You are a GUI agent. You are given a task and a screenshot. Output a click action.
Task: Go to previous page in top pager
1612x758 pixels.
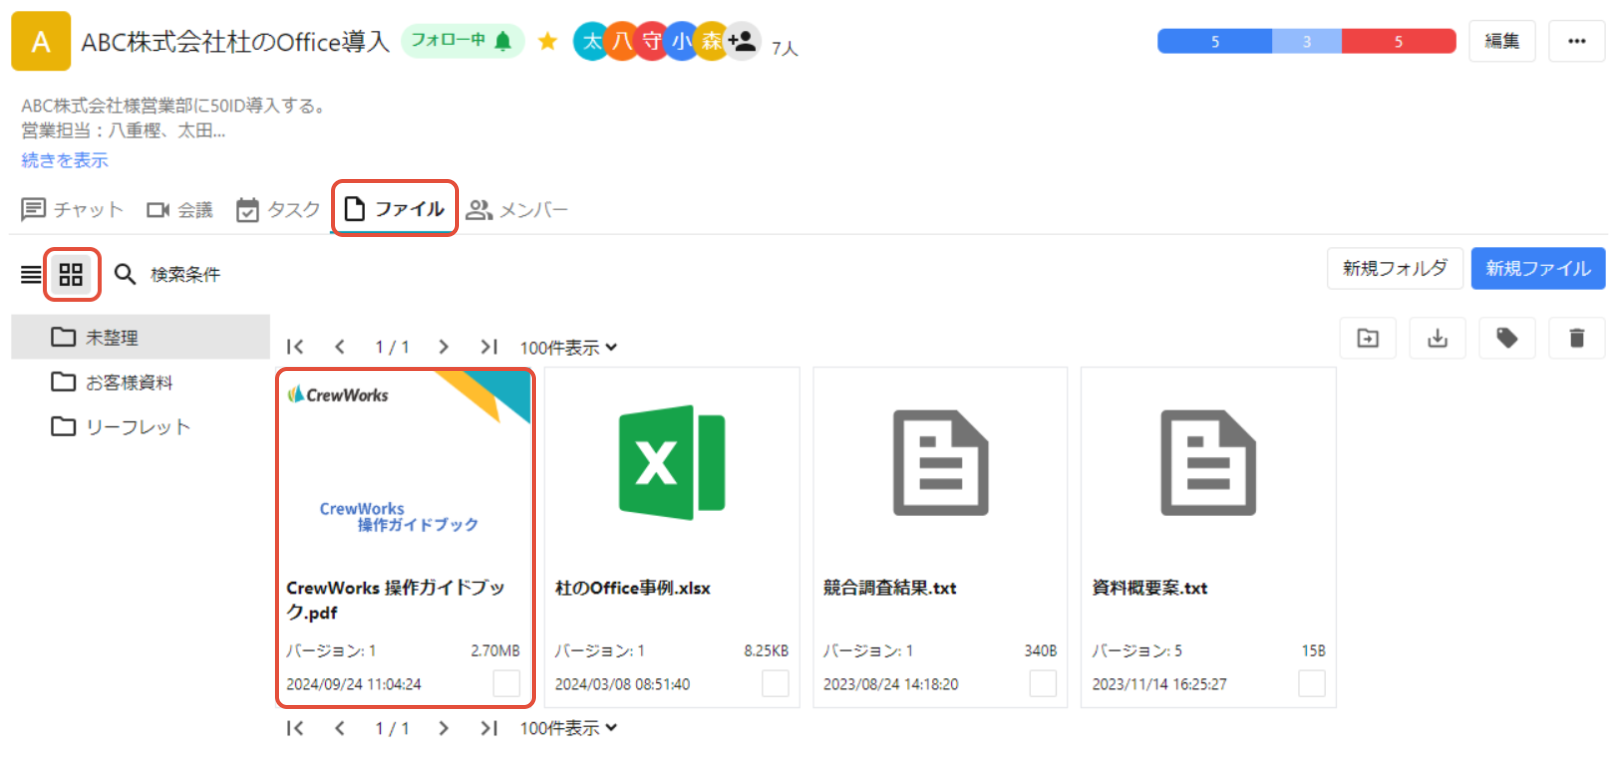[340, 347]
